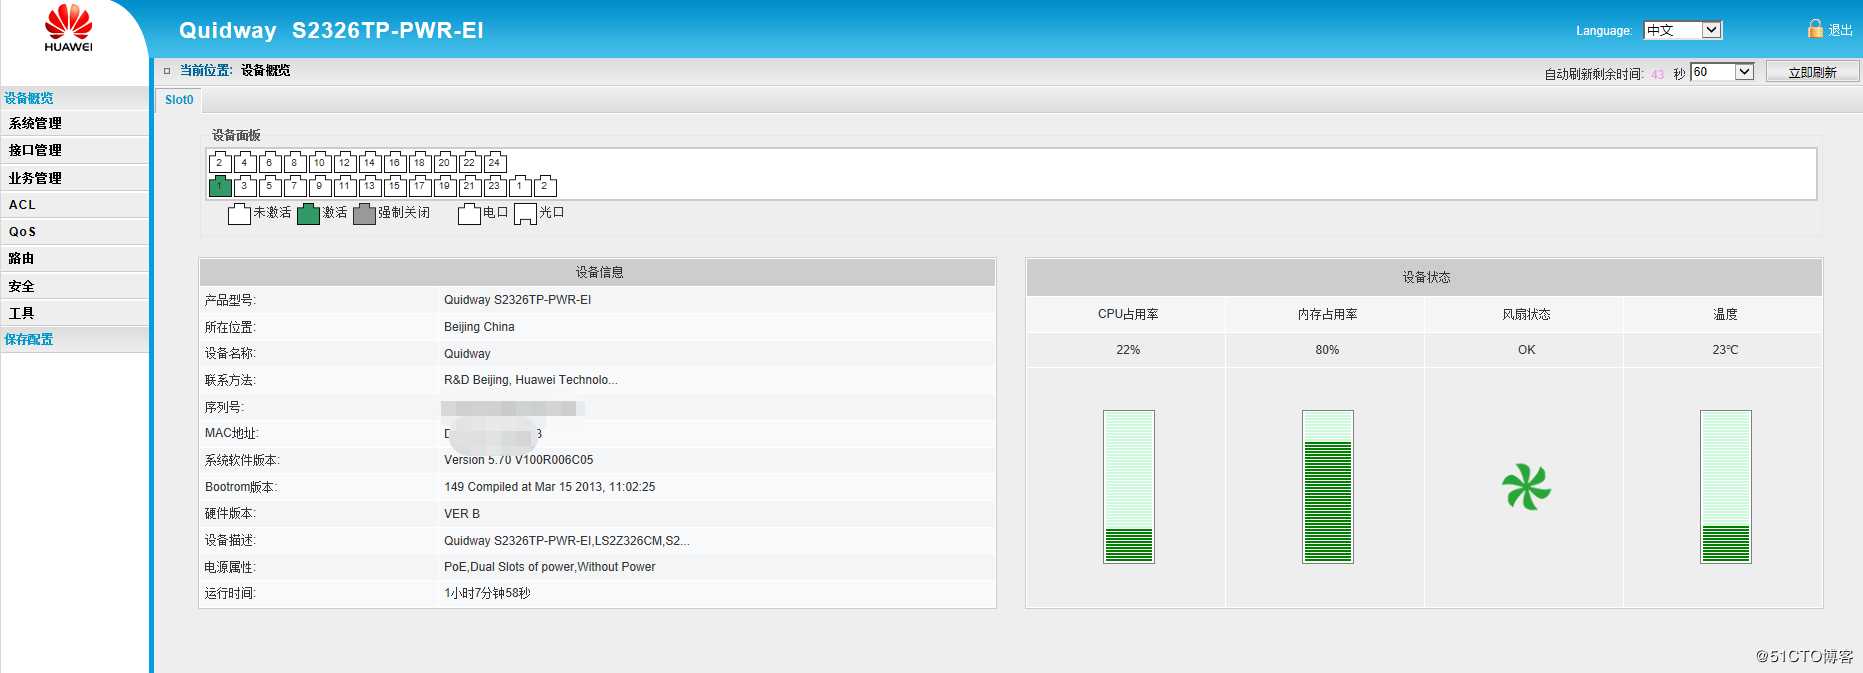Switch to the Slot0 tab
The image size is (1863, 673).
click(x=179, y=100)
